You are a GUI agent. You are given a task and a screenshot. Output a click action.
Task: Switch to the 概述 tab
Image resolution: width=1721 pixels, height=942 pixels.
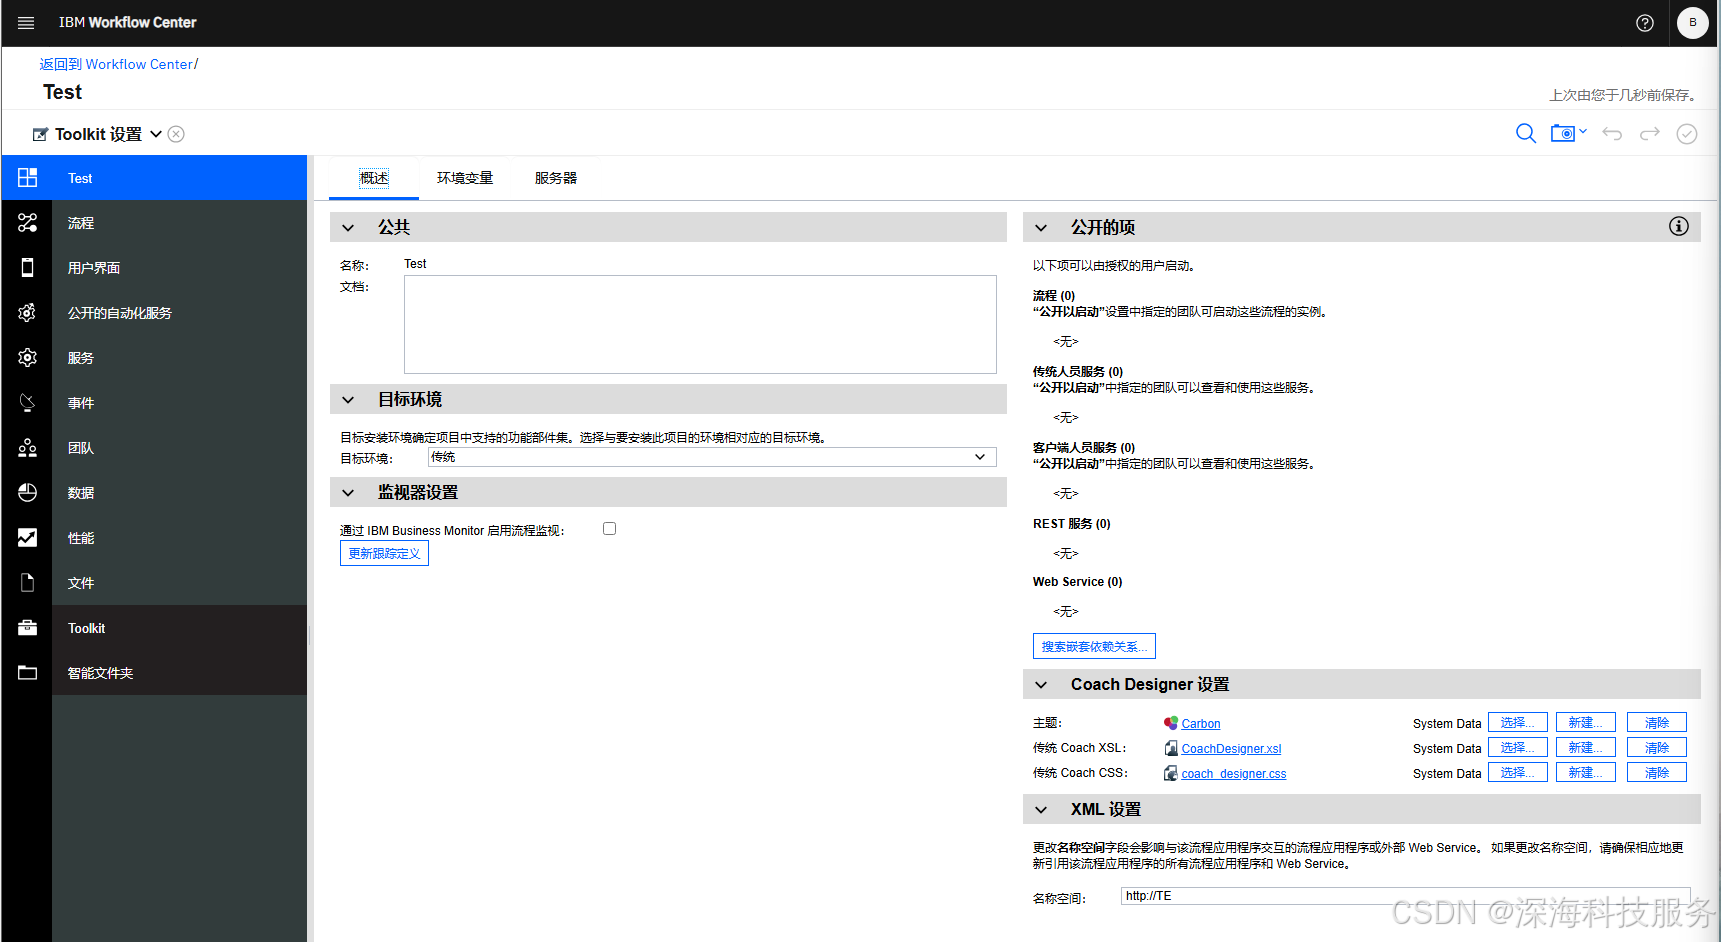374,178
